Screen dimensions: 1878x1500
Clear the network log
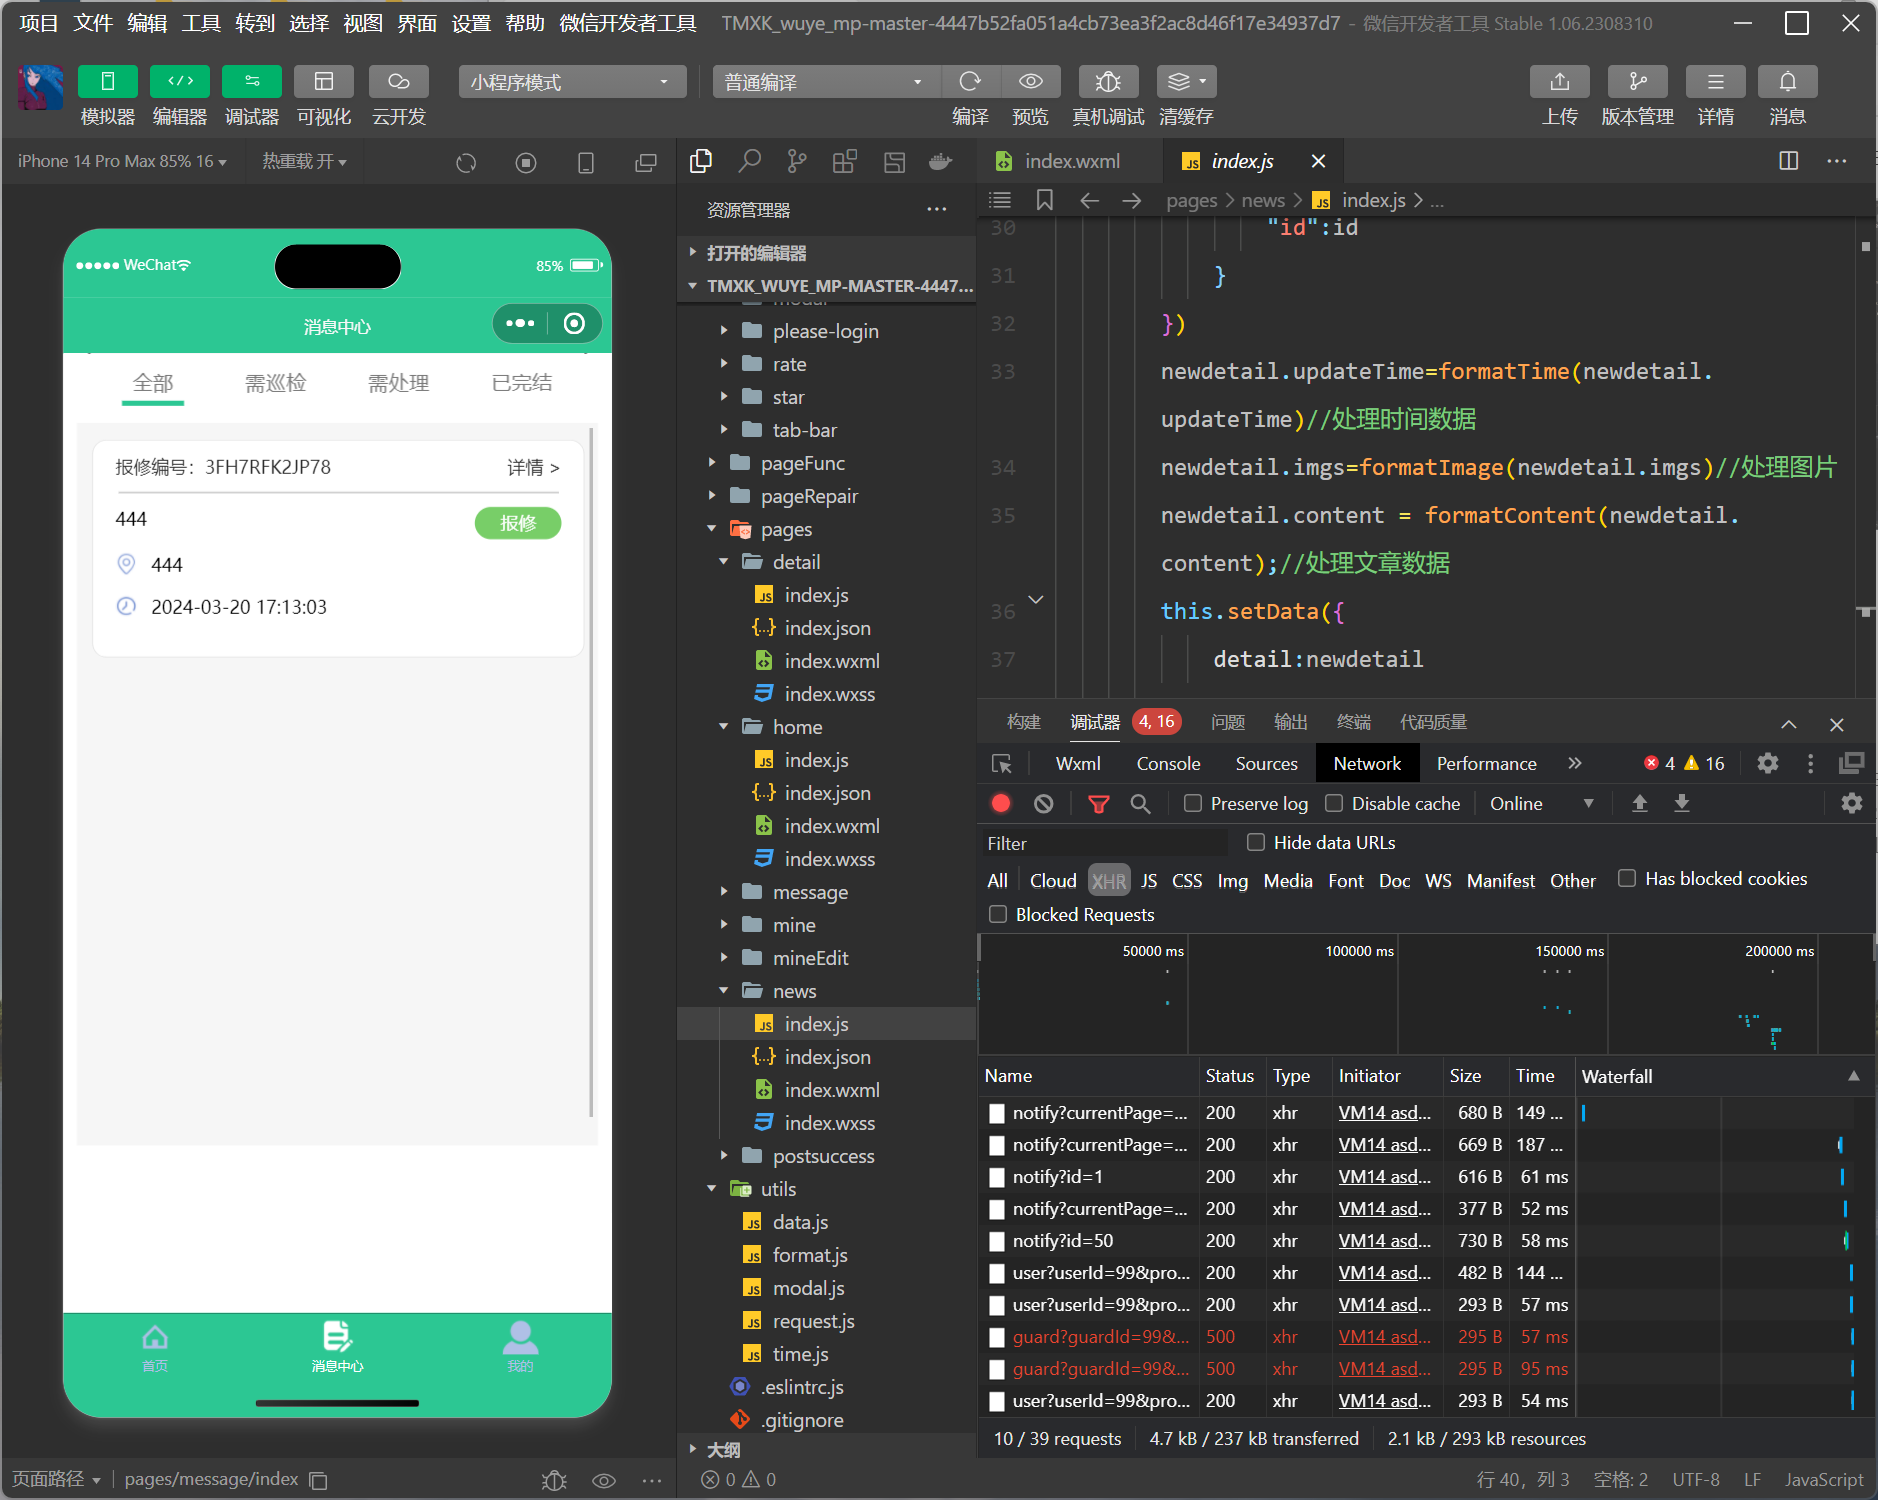[x=1043, y=803]
